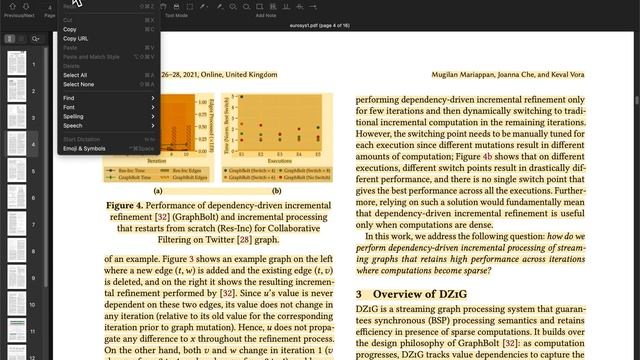
Task: Switch sidebar to thumbnails view
Action: click(x=10, y=39)
